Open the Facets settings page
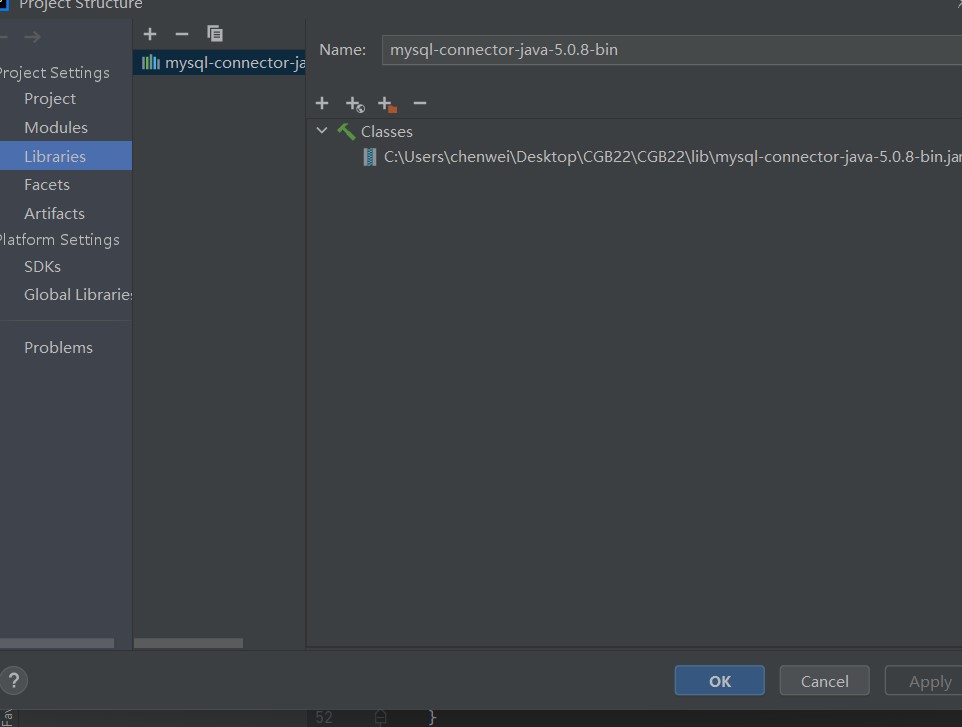Viewport: 962px width, 727px height. pos(47,185)
